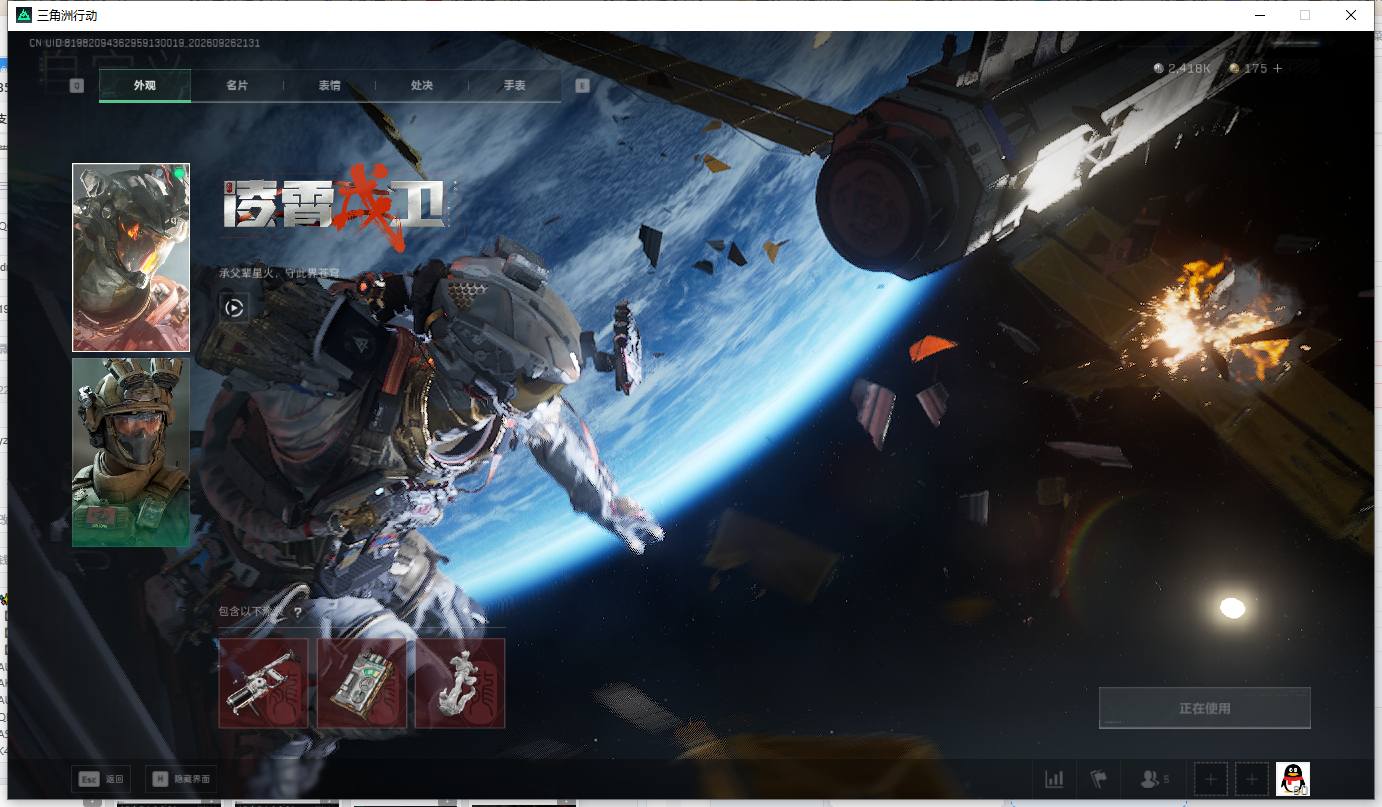The height and width of the screenshot is (807, 1382).
Task: Click the 三角洲行动 title bar app icon
Action: pyautogui.click(x=24, y=15)
